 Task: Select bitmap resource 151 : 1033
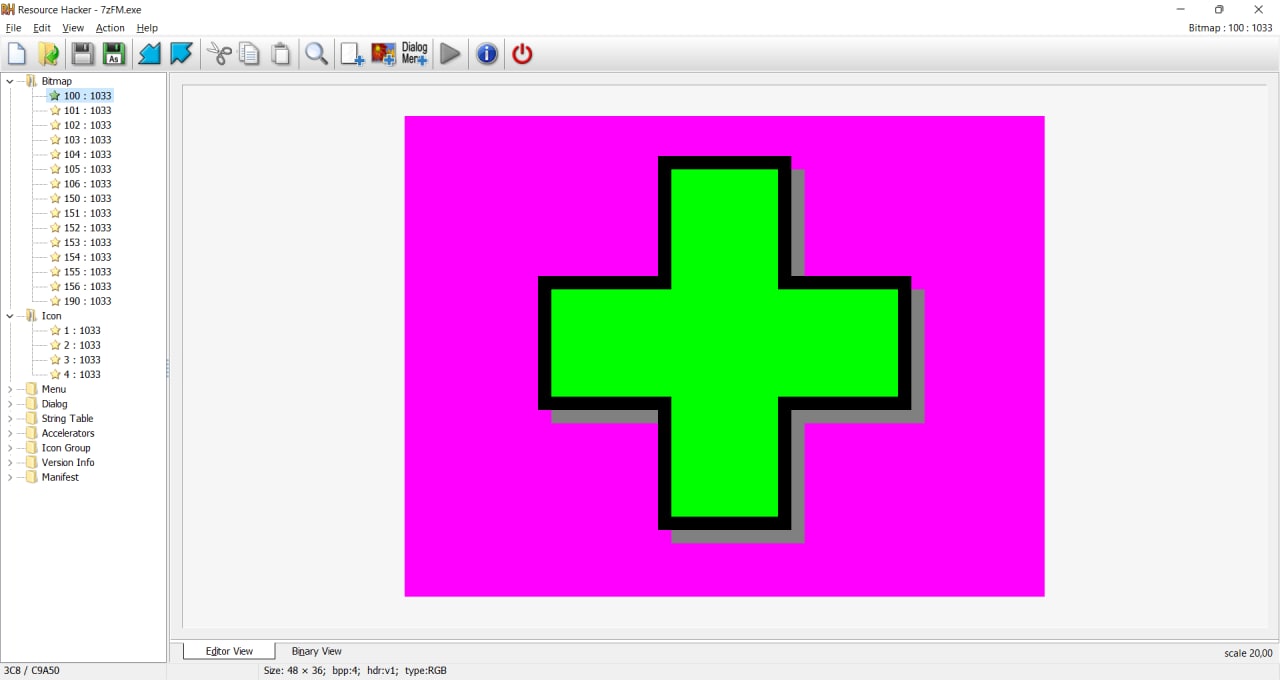[88, 213]
